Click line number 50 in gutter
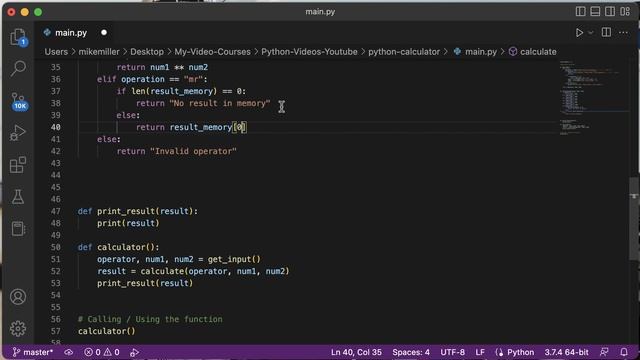 56,247
